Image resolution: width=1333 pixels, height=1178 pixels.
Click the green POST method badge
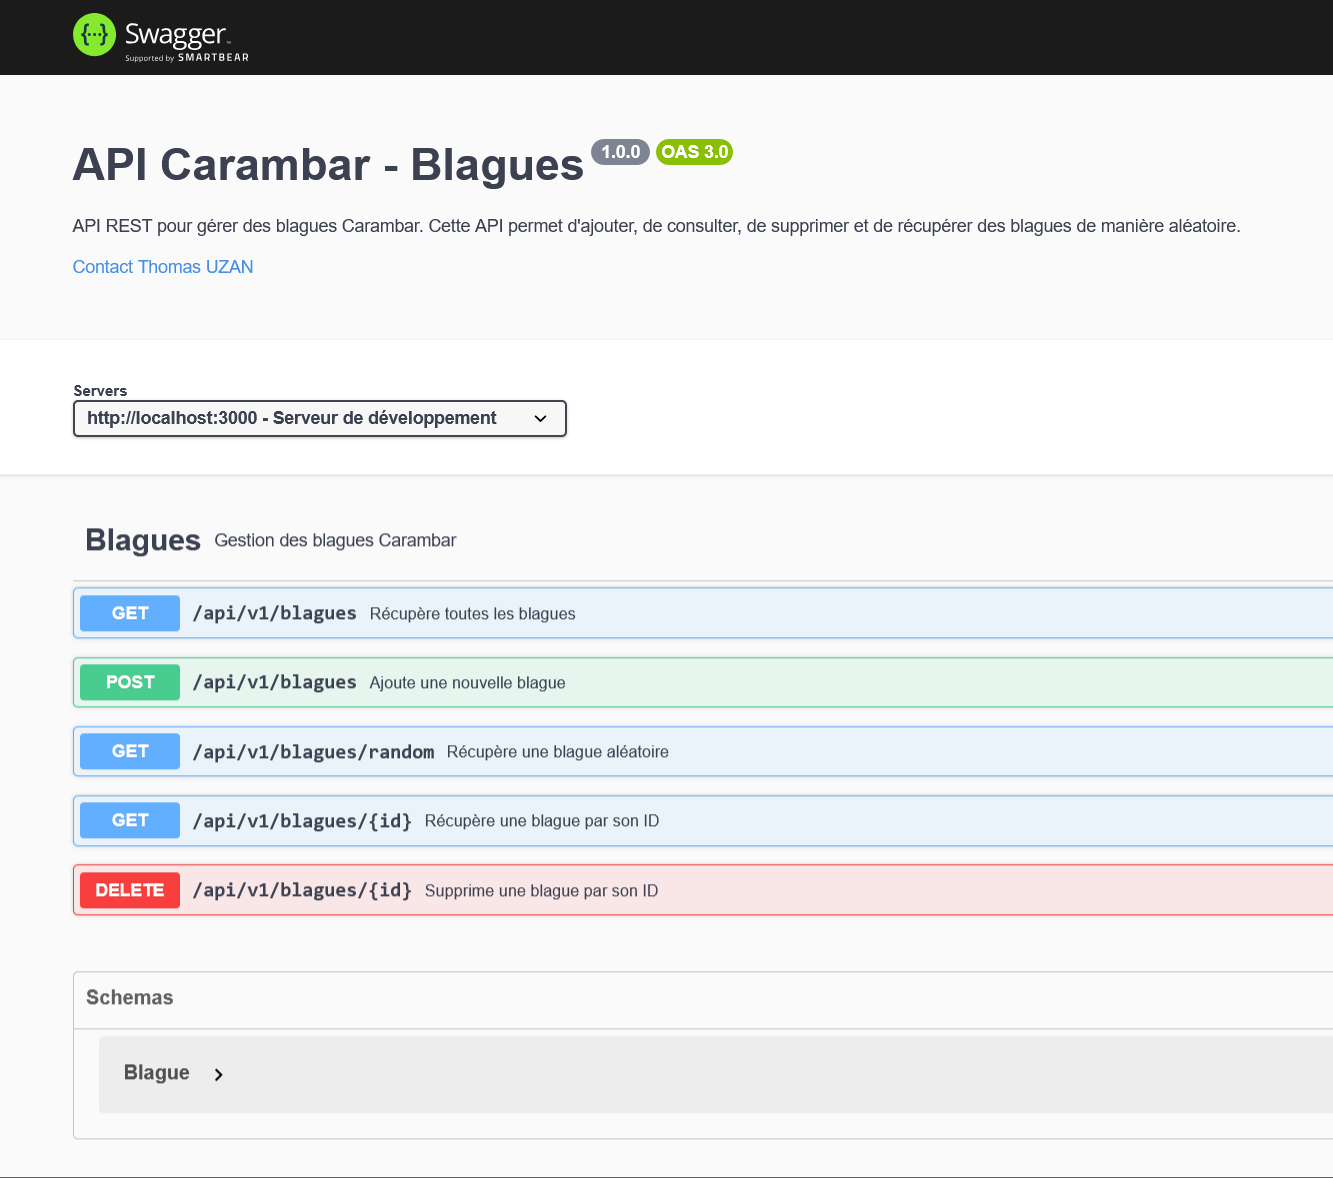(130, 682)
